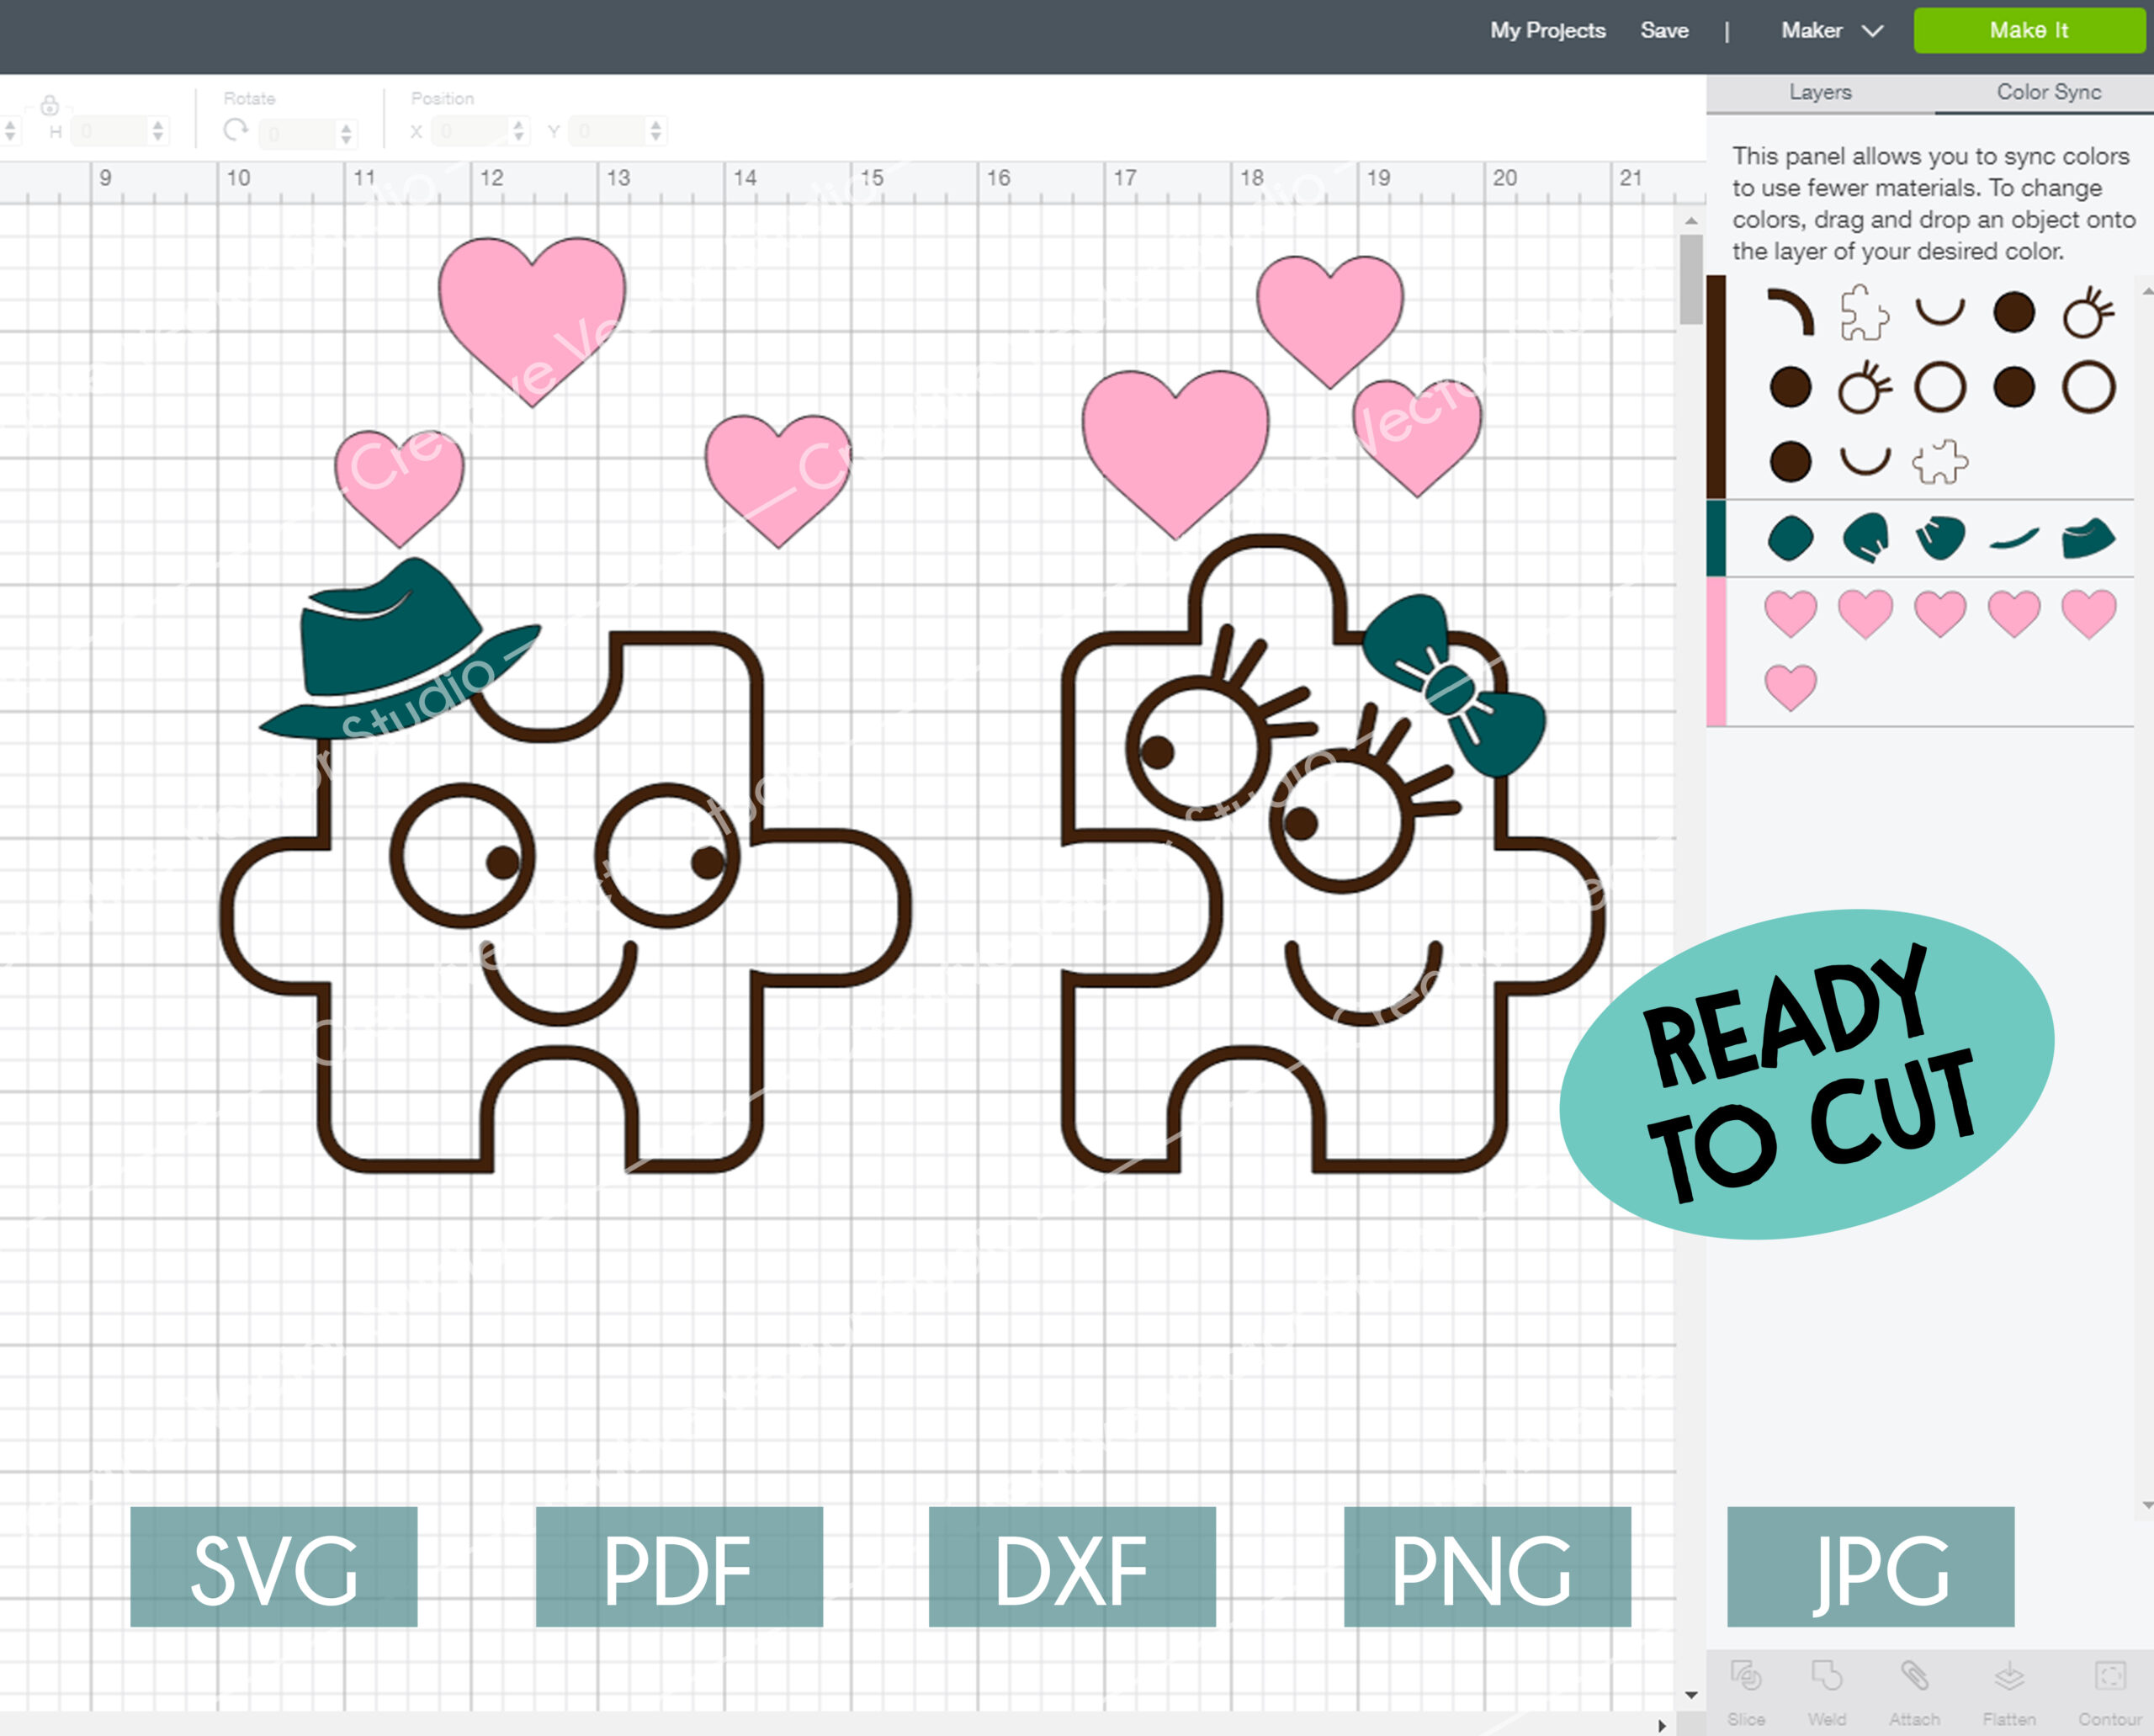The image size is (2154, 1736).
Task: Click the teal color bar
Action: click(x=1716, y=538)
